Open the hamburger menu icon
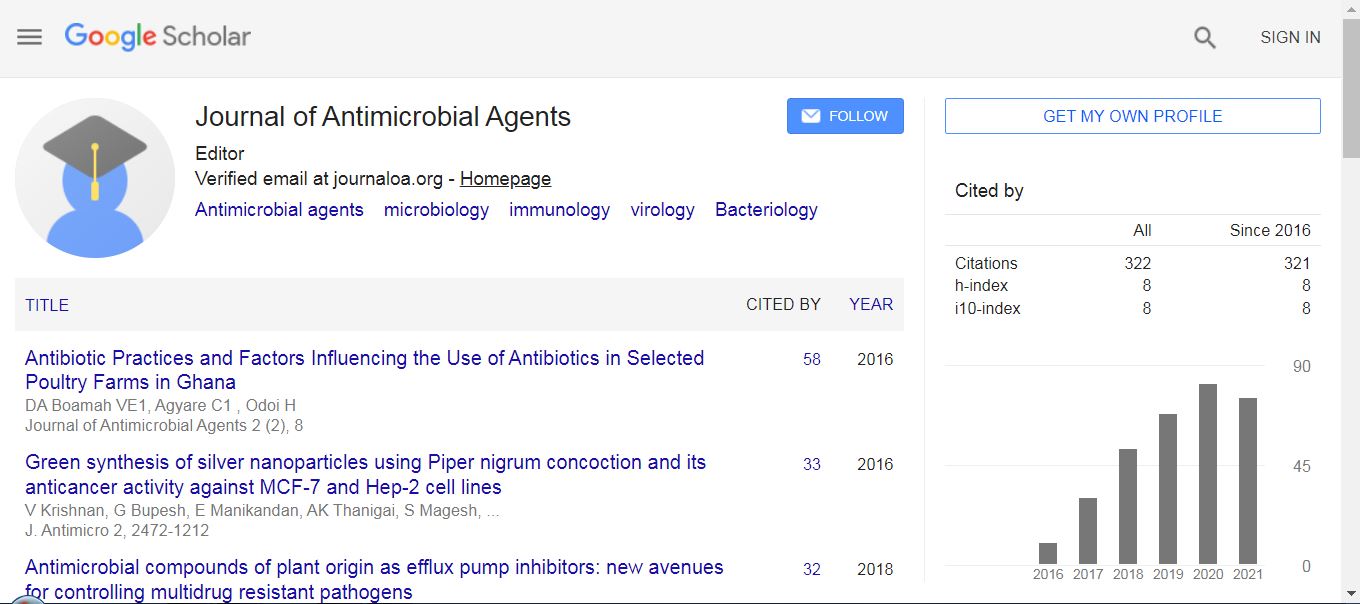The width and height of the screenshot is (1360, 604). pos(30,37)
